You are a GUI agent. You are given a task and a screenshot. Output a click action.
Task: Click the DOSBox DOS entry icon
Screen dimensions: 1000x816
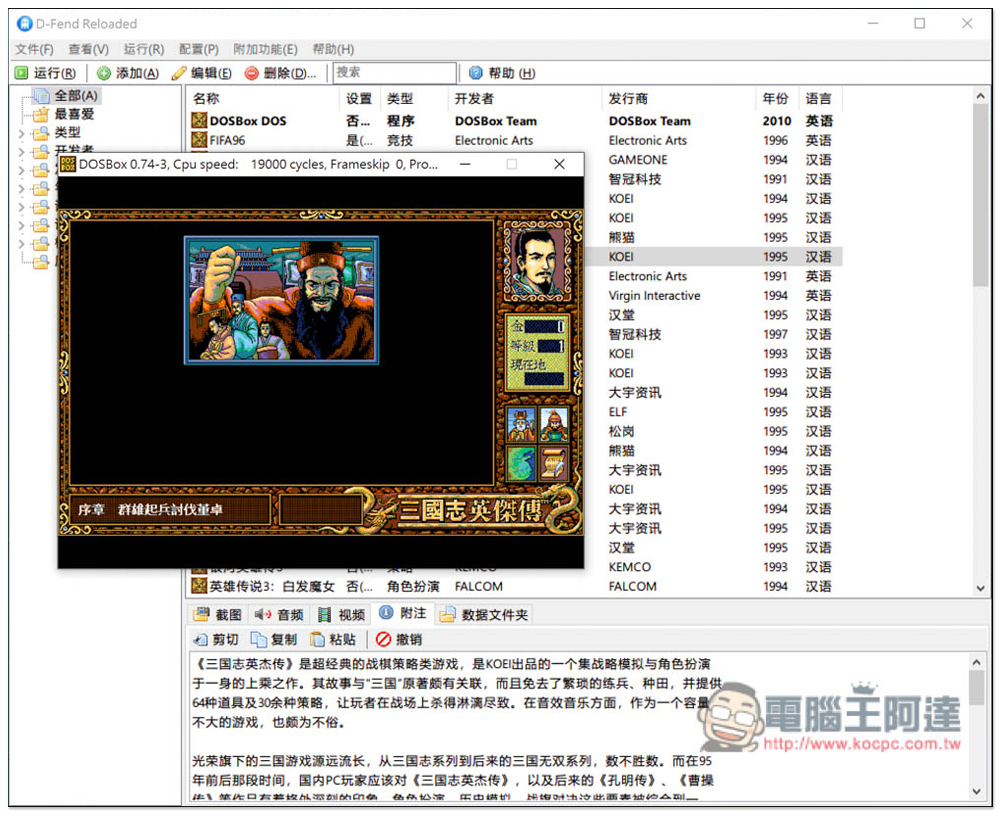tap(200, 121)
